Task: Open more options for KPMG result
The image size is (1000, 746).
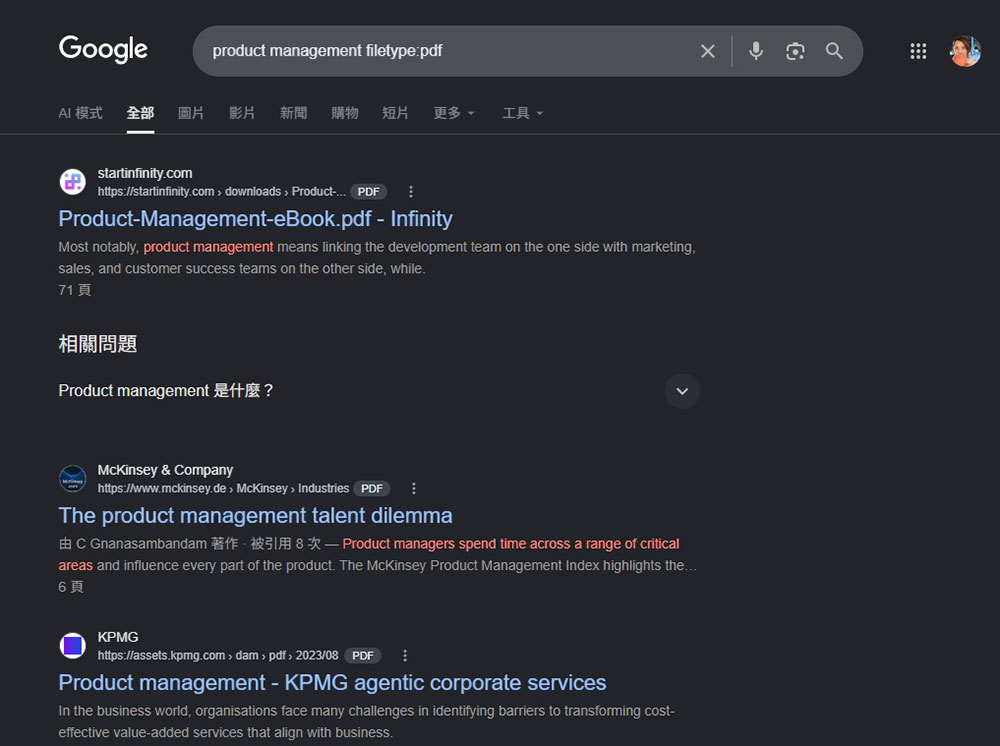Action: [x=405, y=655]
